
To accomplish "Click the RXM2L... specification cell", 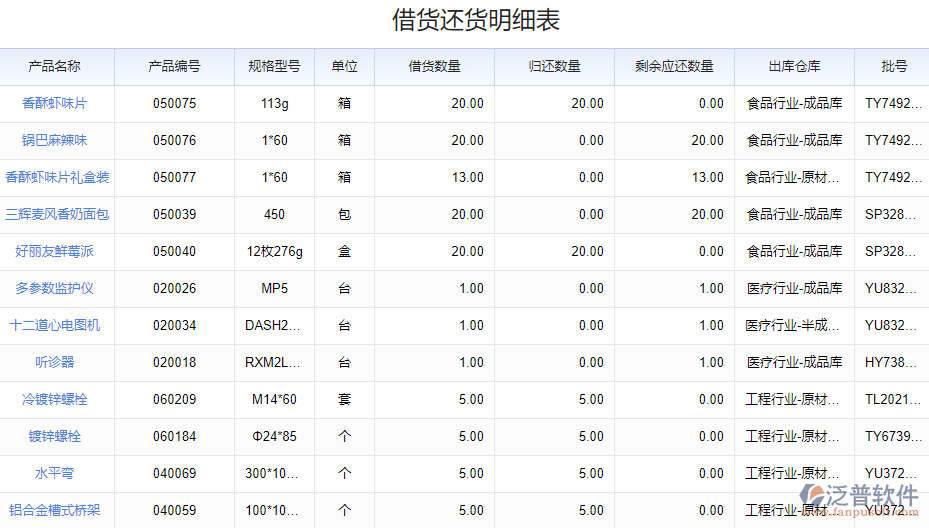I will [x=273, y=362].
